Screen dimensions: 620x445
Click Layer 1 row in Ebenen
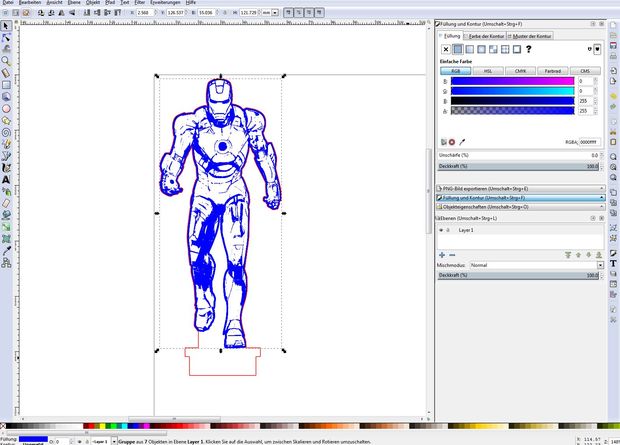click(520, 230)
